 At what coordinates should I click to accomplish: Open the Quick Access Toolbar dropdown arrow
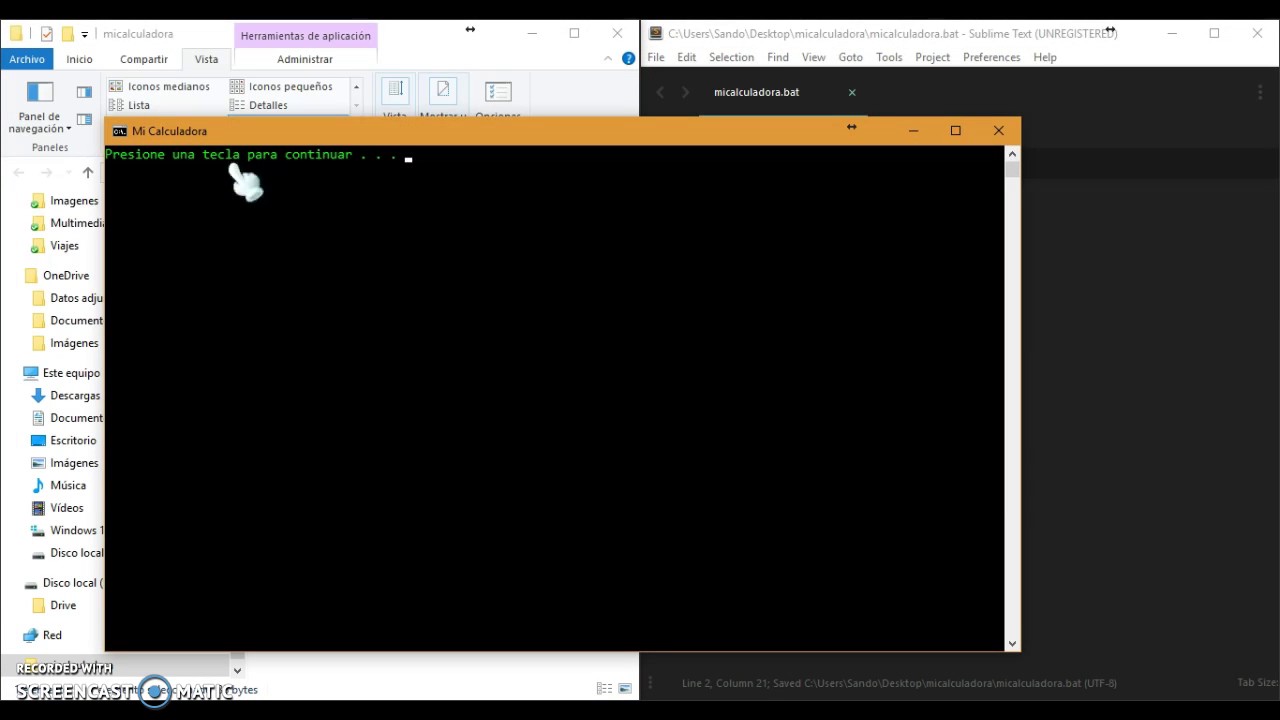click(x=85, y=34)
